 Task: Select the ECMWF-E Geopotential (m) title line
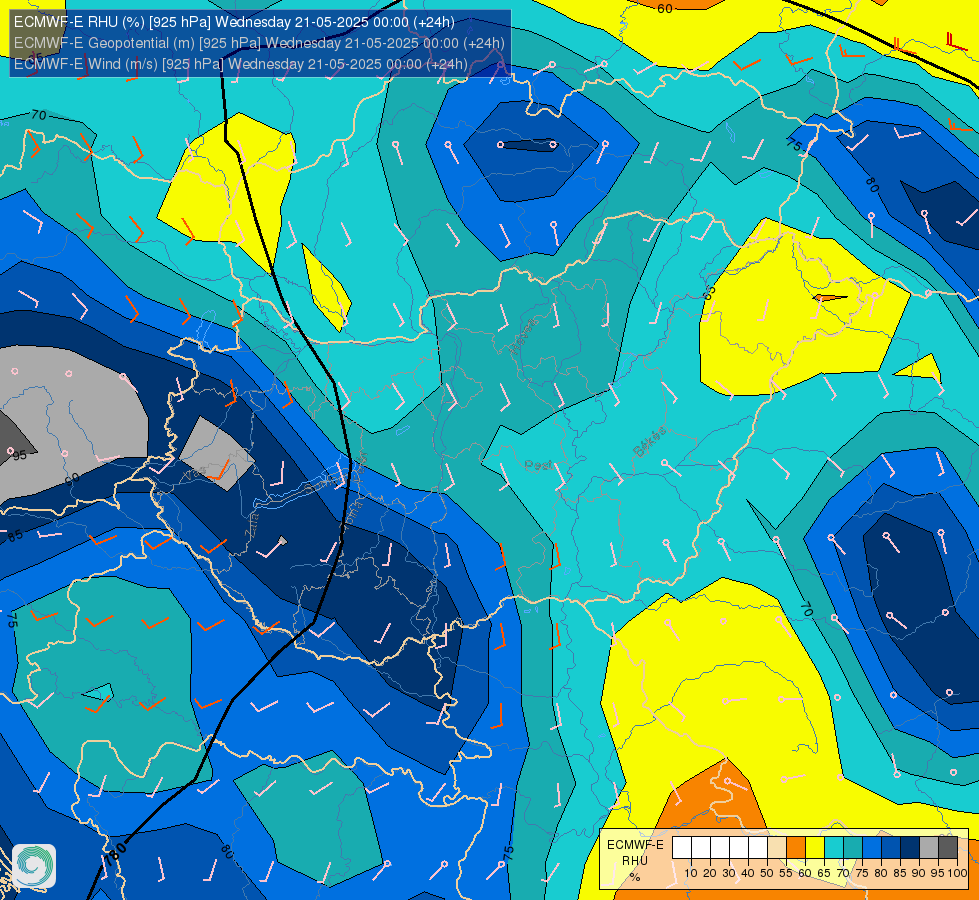click(x=259, y=43)
